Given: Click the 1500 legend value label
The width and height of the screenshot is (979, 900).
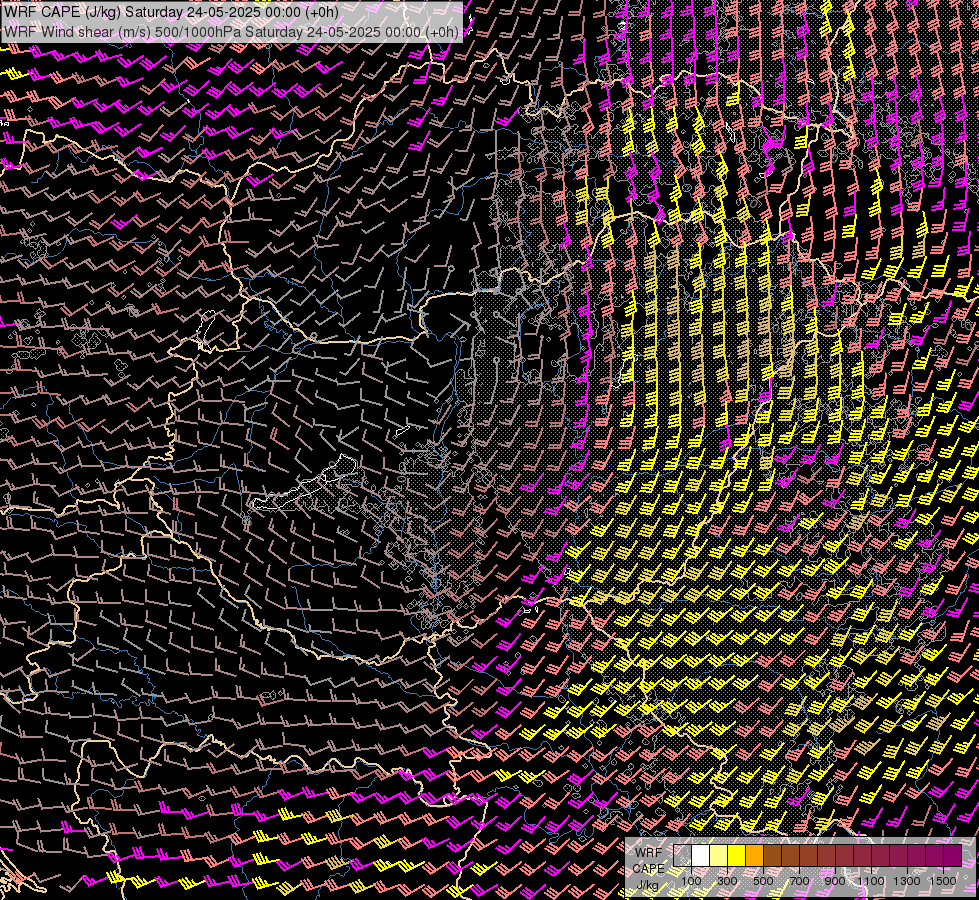Looking at the screenshot, I should pyautogui.click(x=943, y=881).
